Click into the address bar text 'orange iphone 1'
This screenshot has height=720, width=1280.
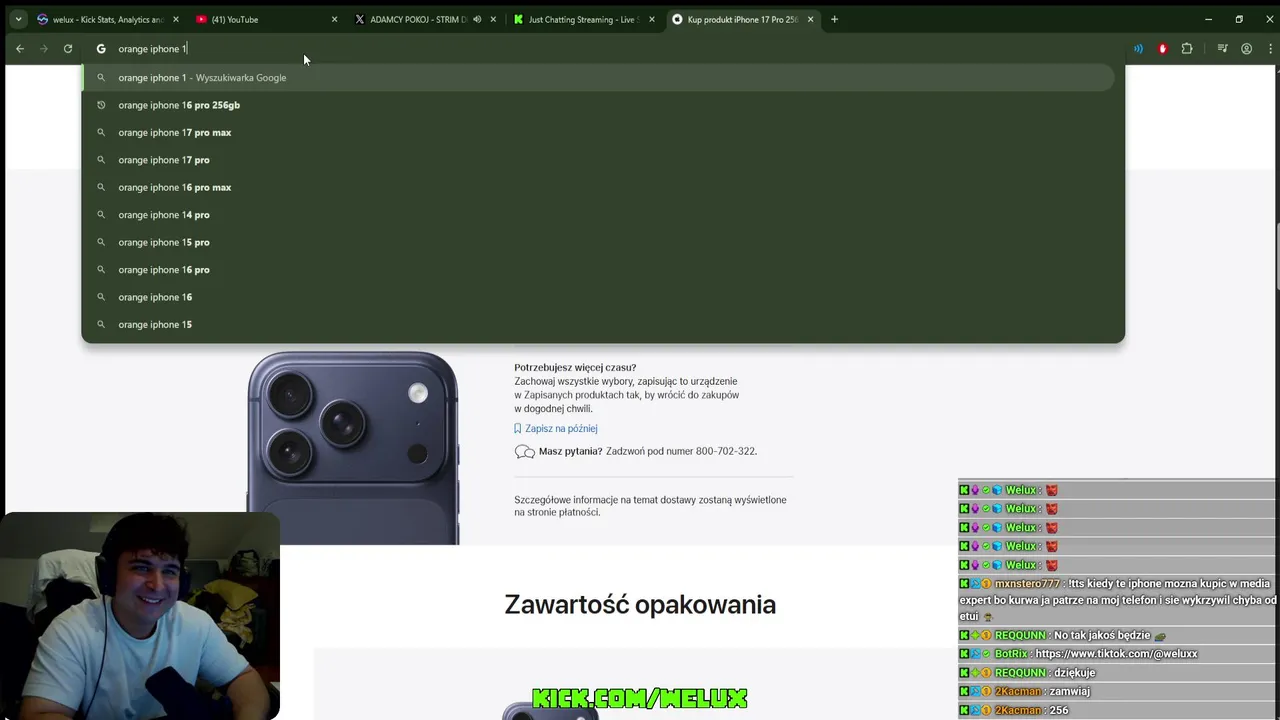point(152,48)
